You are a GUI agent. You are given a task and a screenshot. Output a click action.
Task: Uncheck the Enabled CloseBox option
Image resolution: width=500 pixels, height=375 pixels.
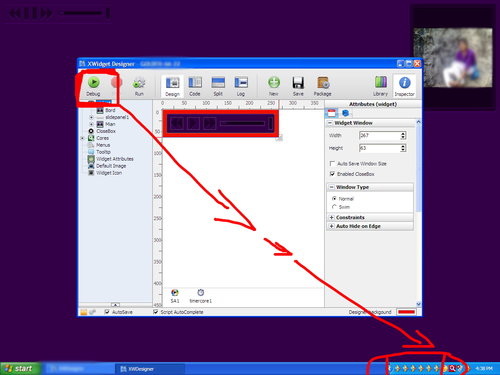coord(332,174)
